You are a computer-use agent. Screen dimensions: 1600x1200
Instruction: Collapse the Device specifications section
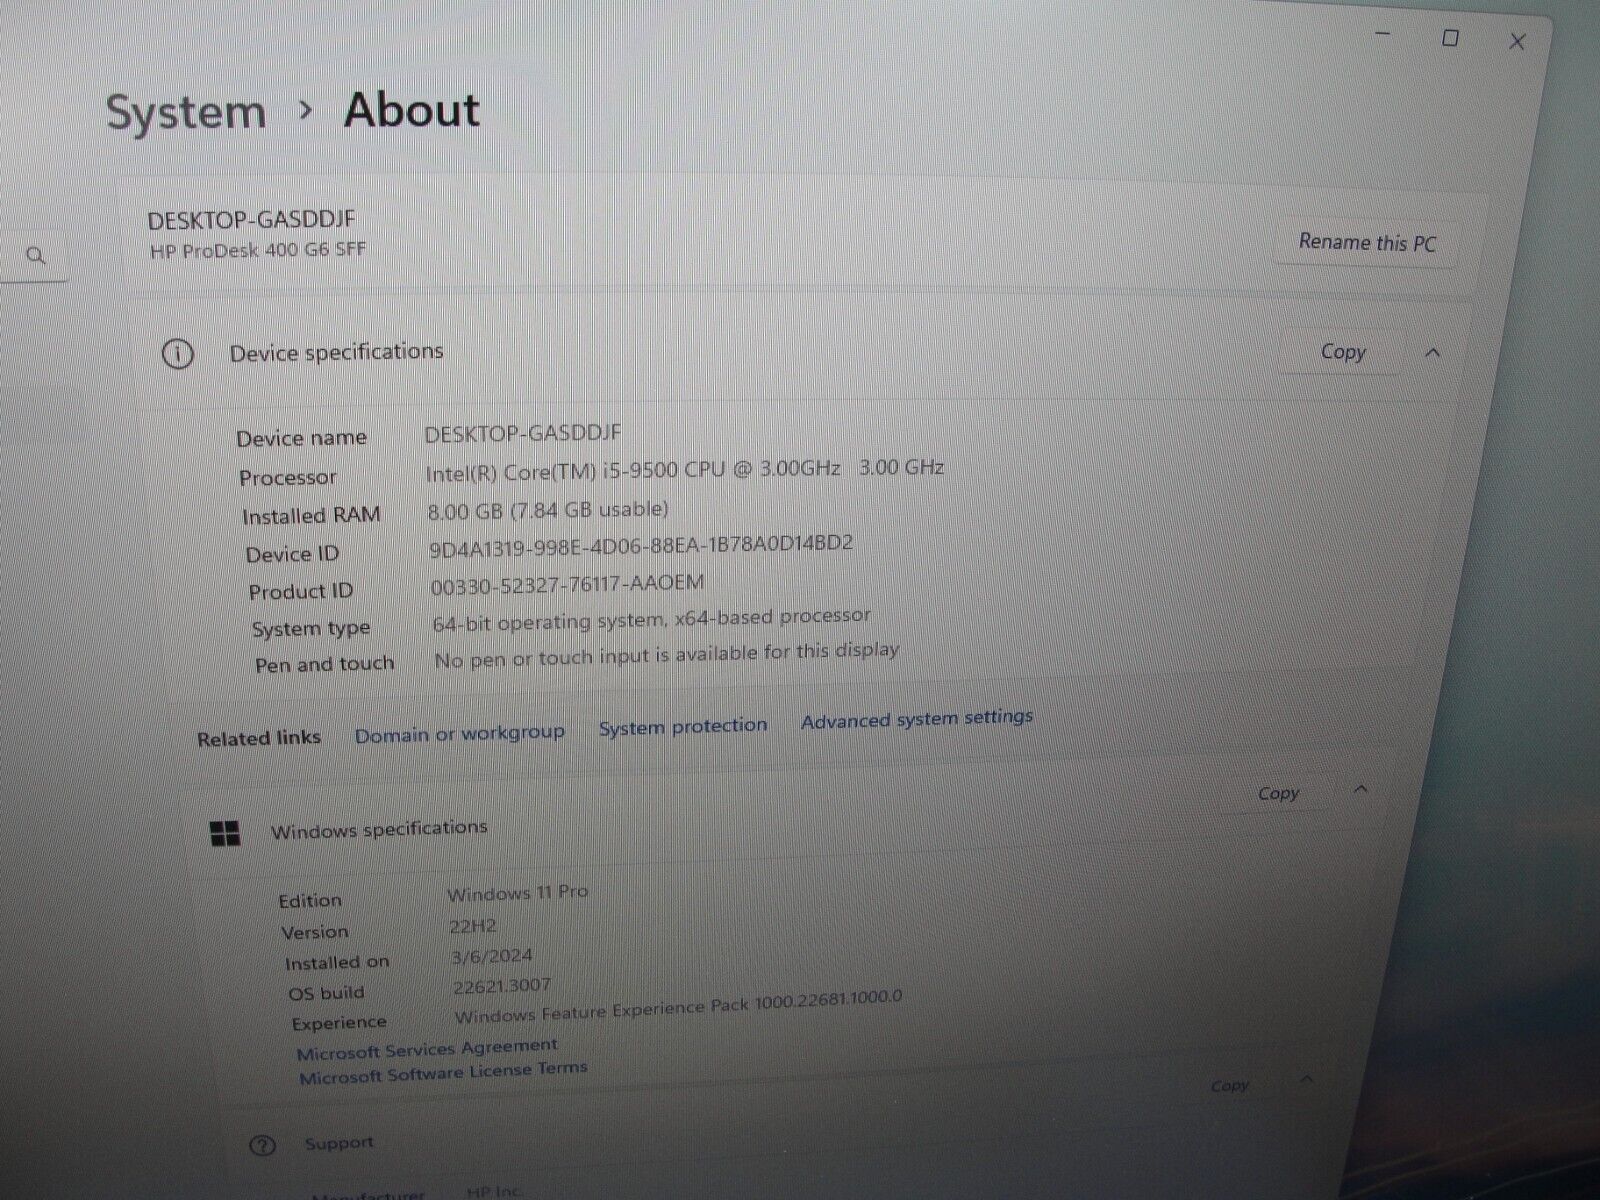(x=1432, y=353)
